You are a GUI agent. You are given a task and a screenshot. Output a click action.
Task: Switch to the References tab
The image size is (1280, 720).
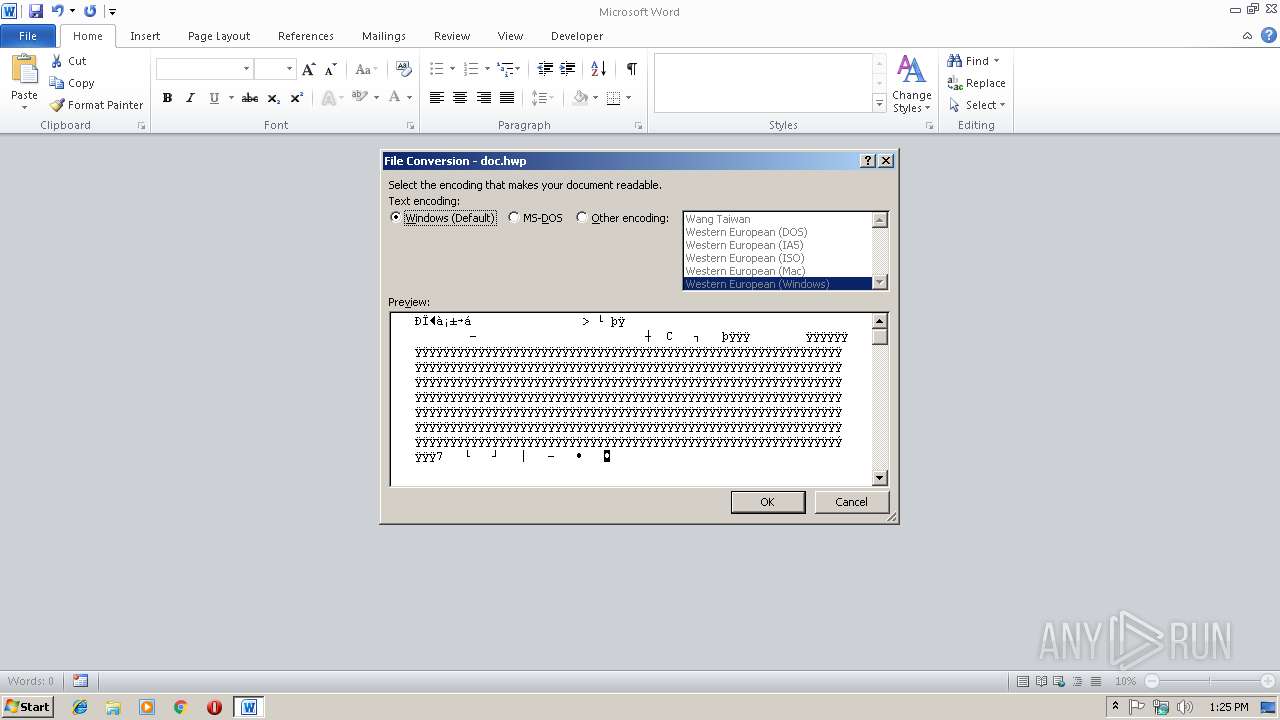(x=306, y=36)
